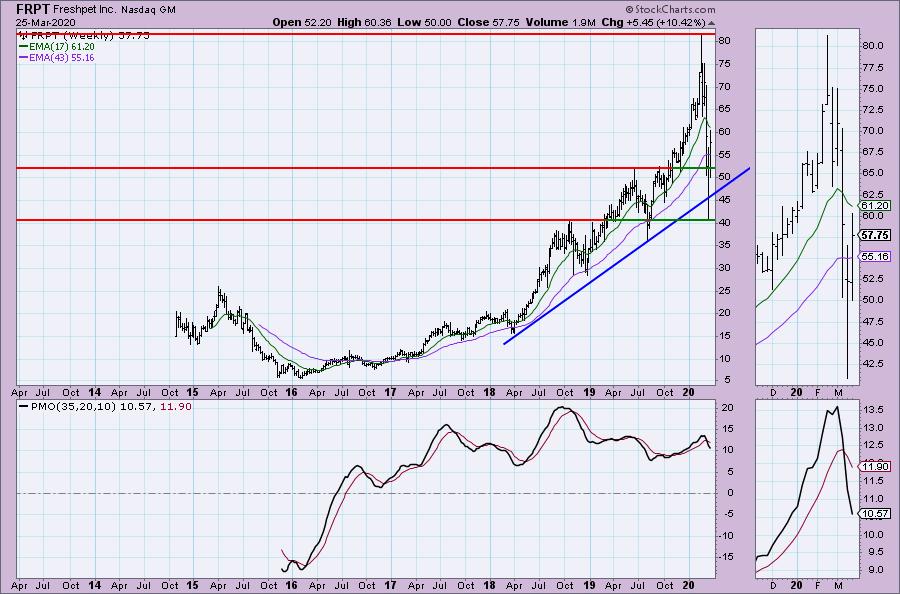This screenshot has width=900, height=594.
Task: Click the up arrow beside the change percentage
Action: [712, 23]
